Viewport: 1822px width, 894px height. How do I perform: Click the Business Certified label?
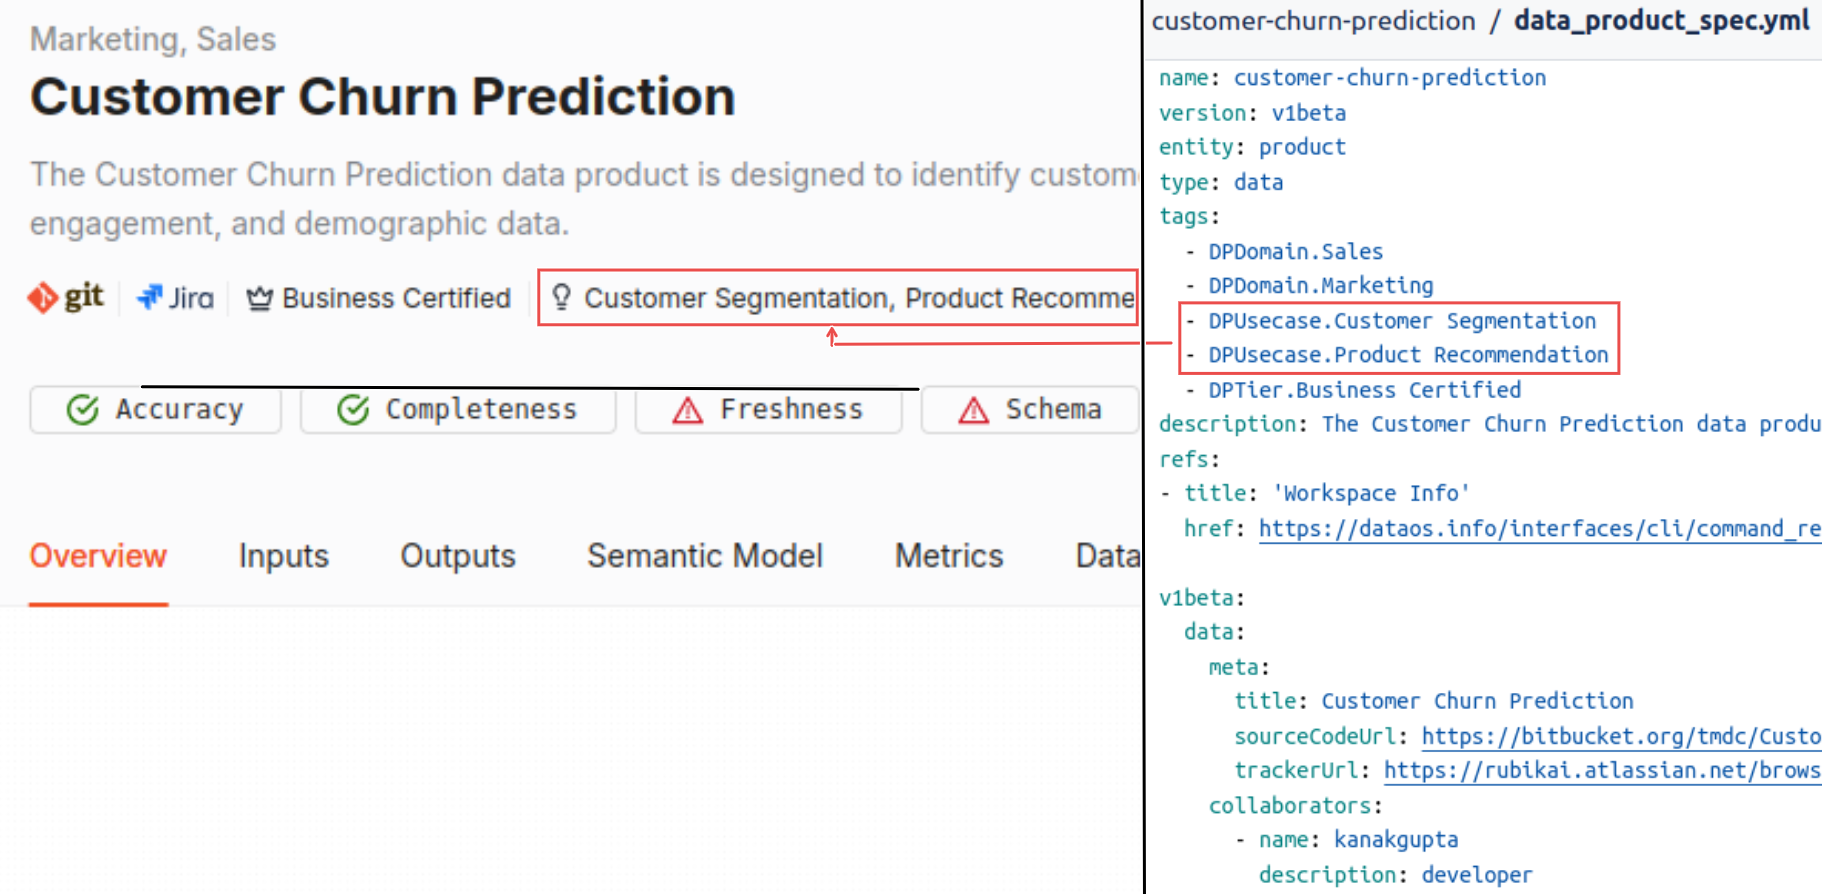pyautogui.click(x=396, y=298)
